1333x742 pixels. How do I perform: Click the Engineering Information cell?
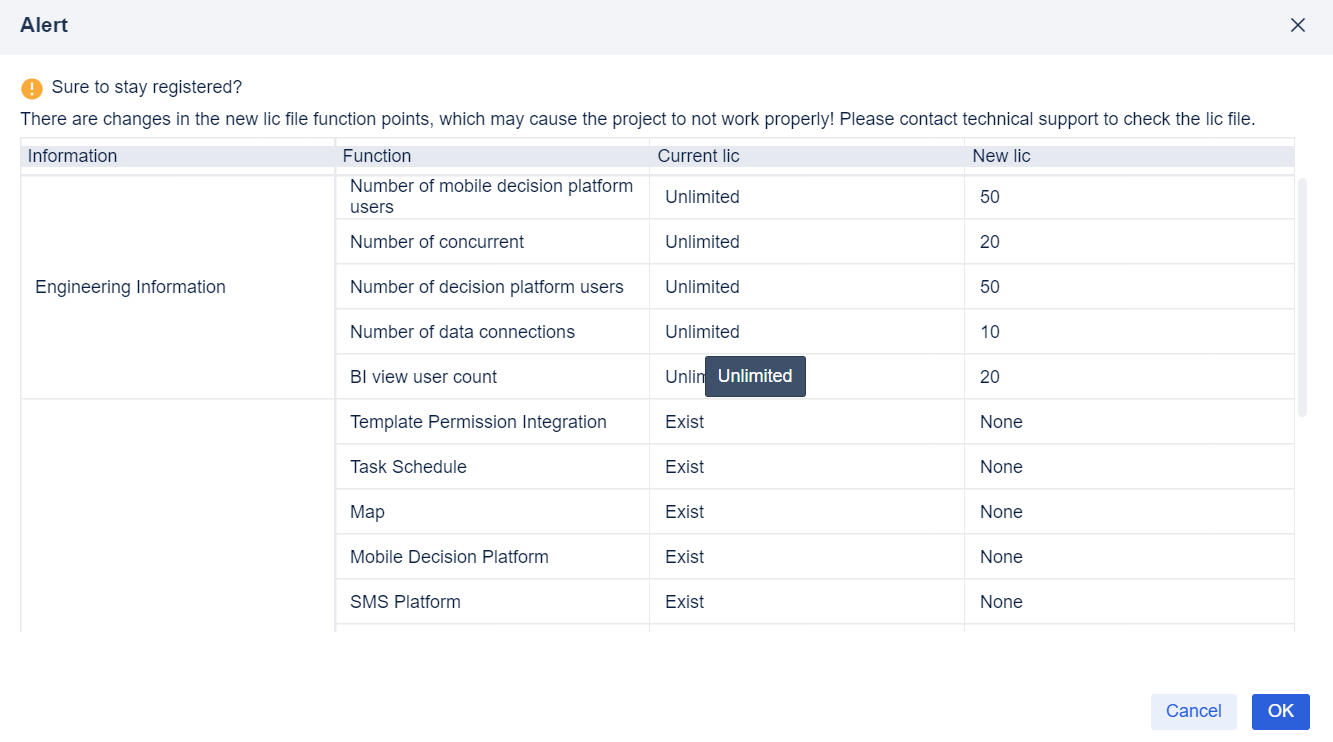point(130,287)
